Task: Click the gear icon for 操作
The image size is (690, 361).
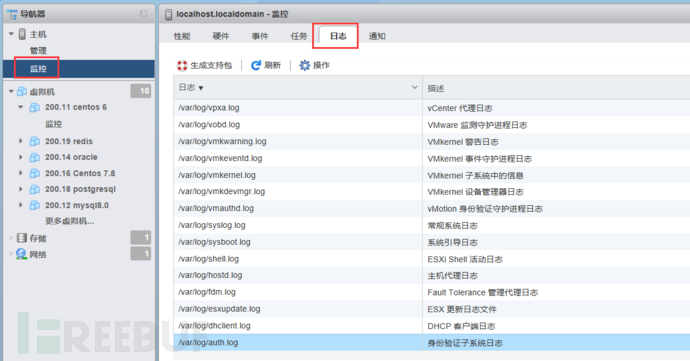Action: (305, 66)
